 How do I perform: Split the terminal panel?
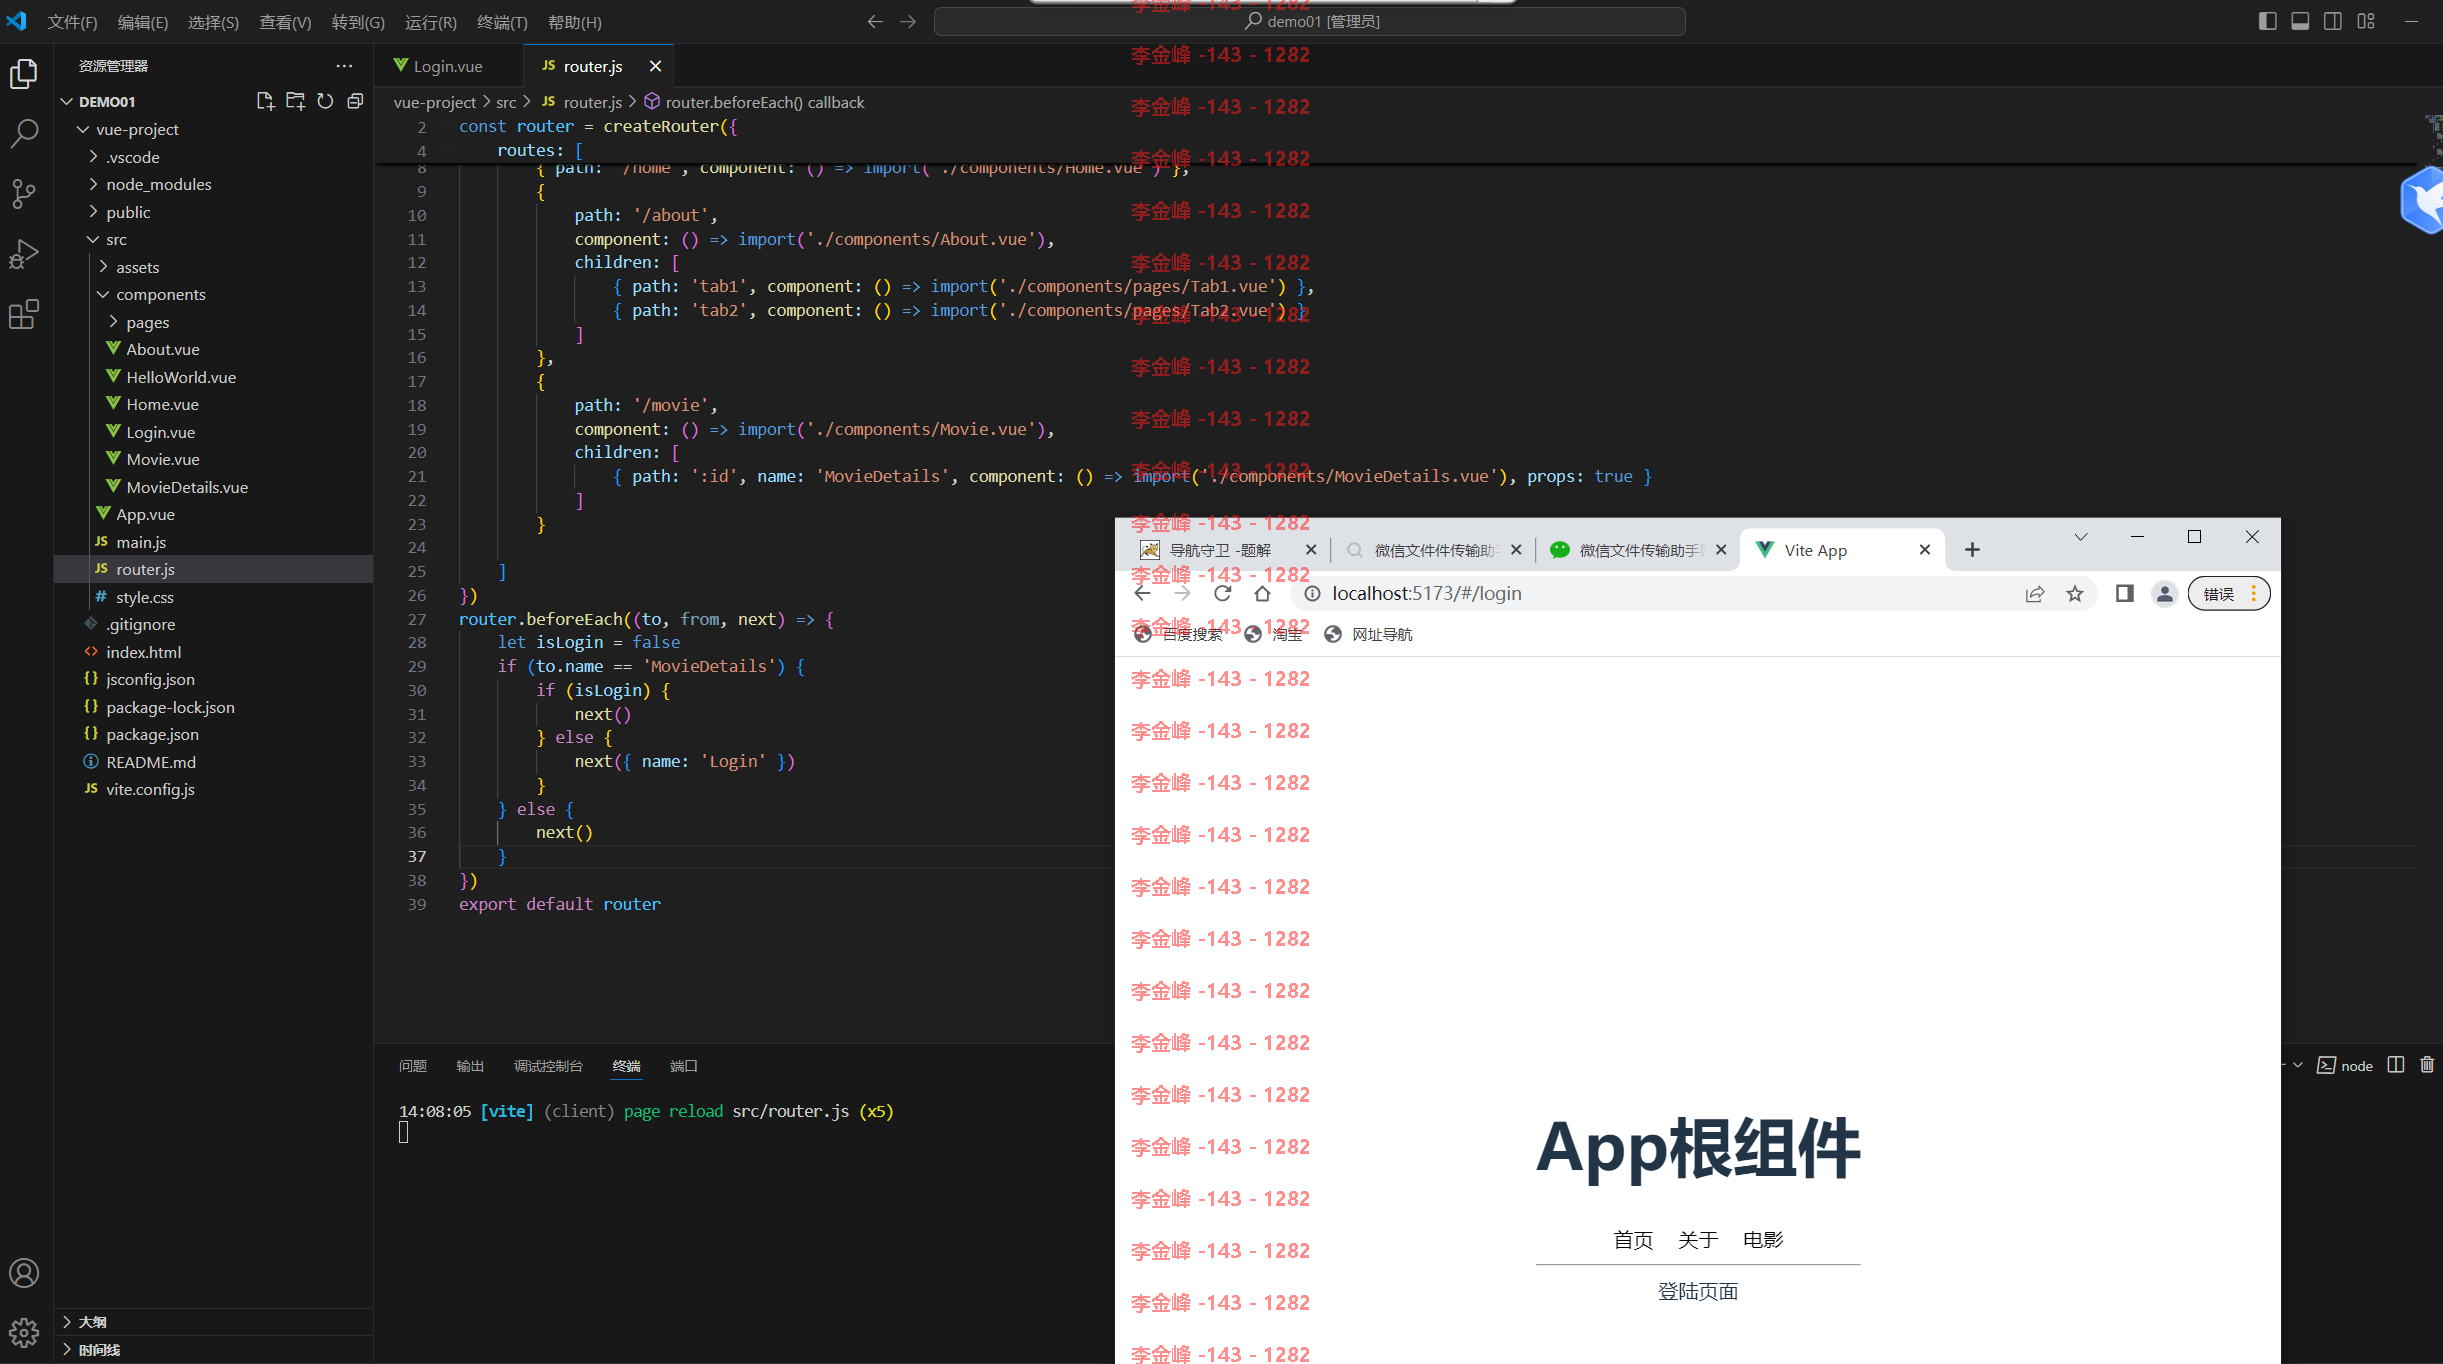coord(2396,1065)
